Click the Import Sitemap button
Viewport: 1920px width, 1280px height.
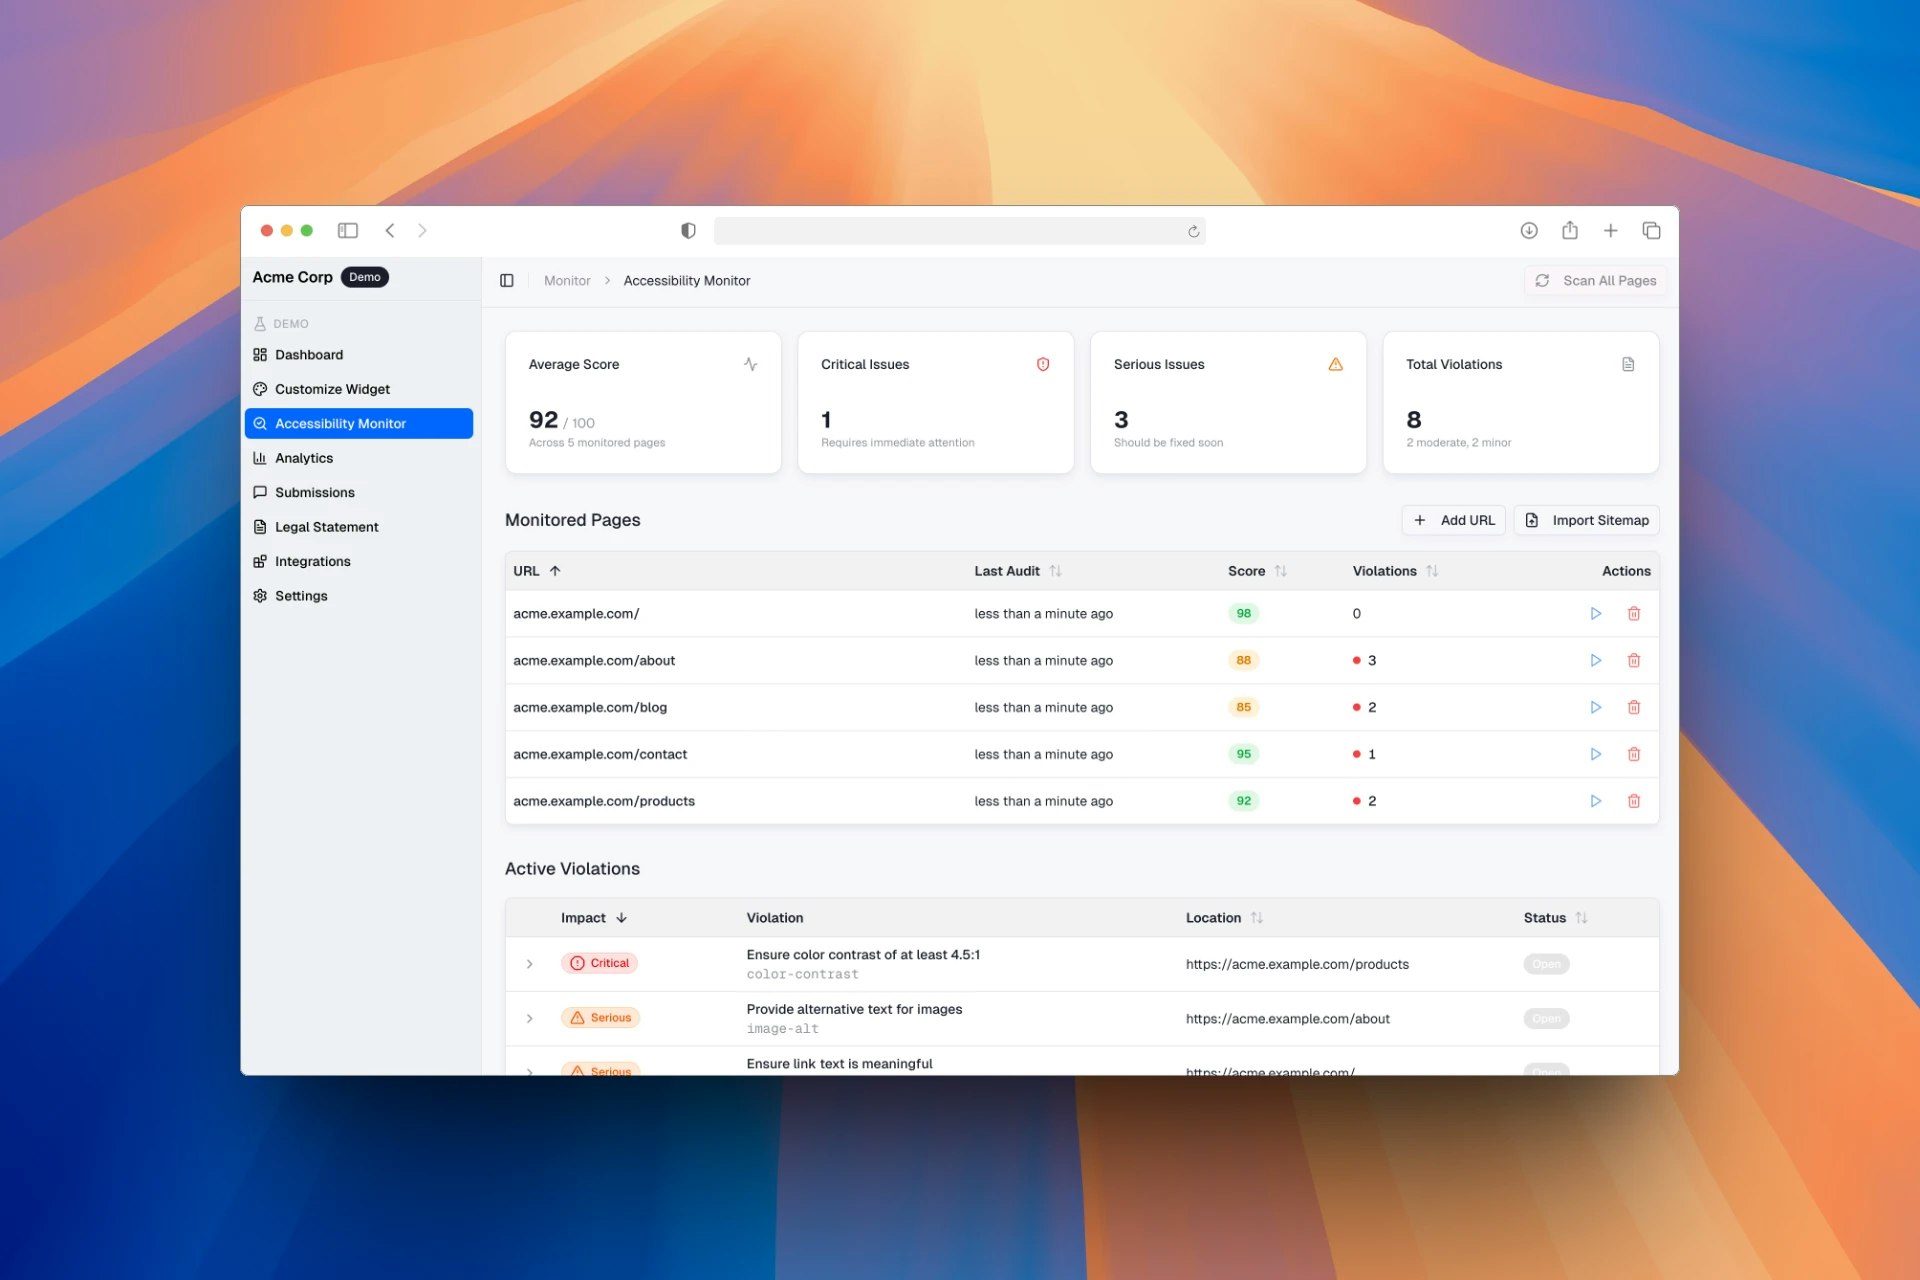(x=1586, y=520)
